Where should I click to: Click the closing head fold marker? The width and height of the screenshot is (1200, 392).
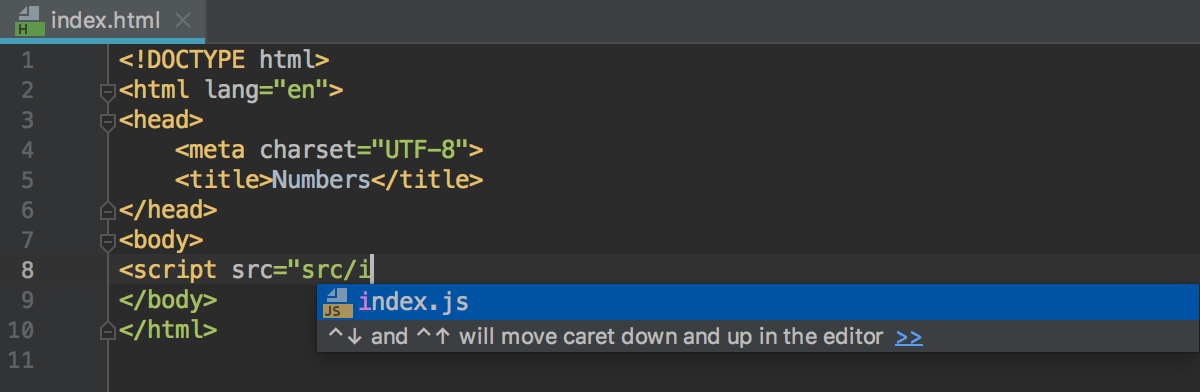coord(108,210)
